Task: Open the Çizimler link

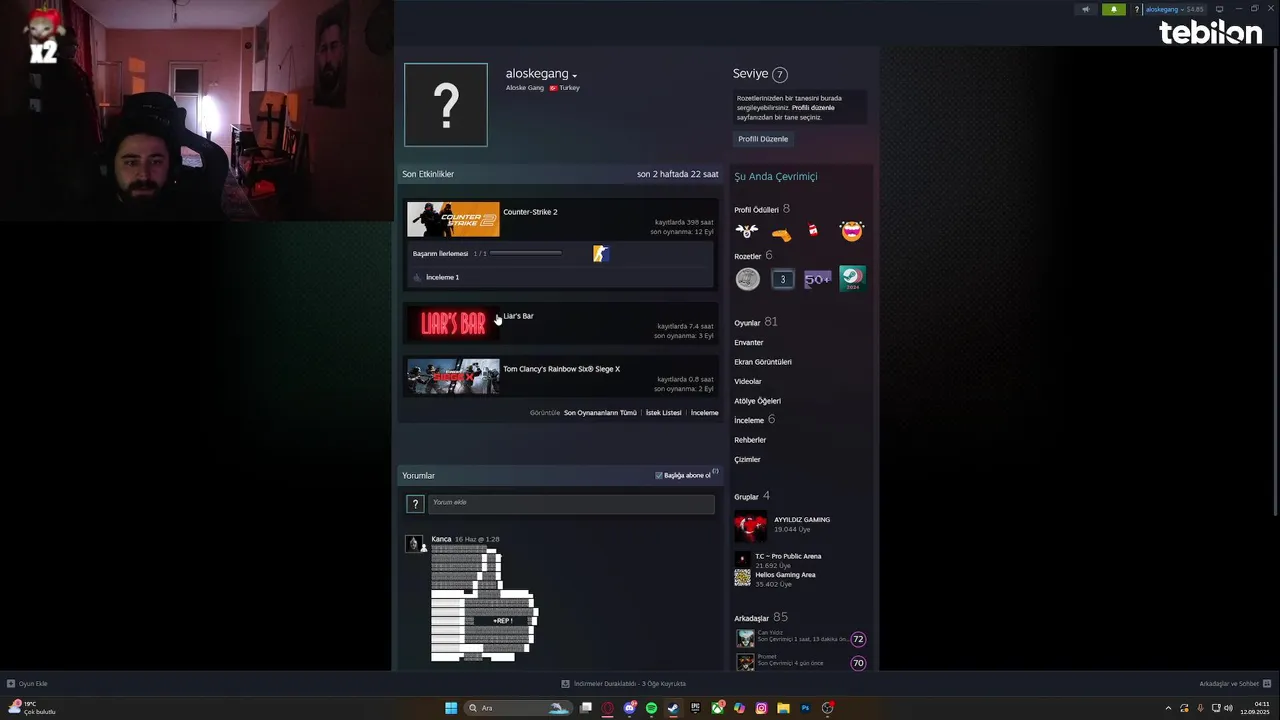Action: pos(747,460)
